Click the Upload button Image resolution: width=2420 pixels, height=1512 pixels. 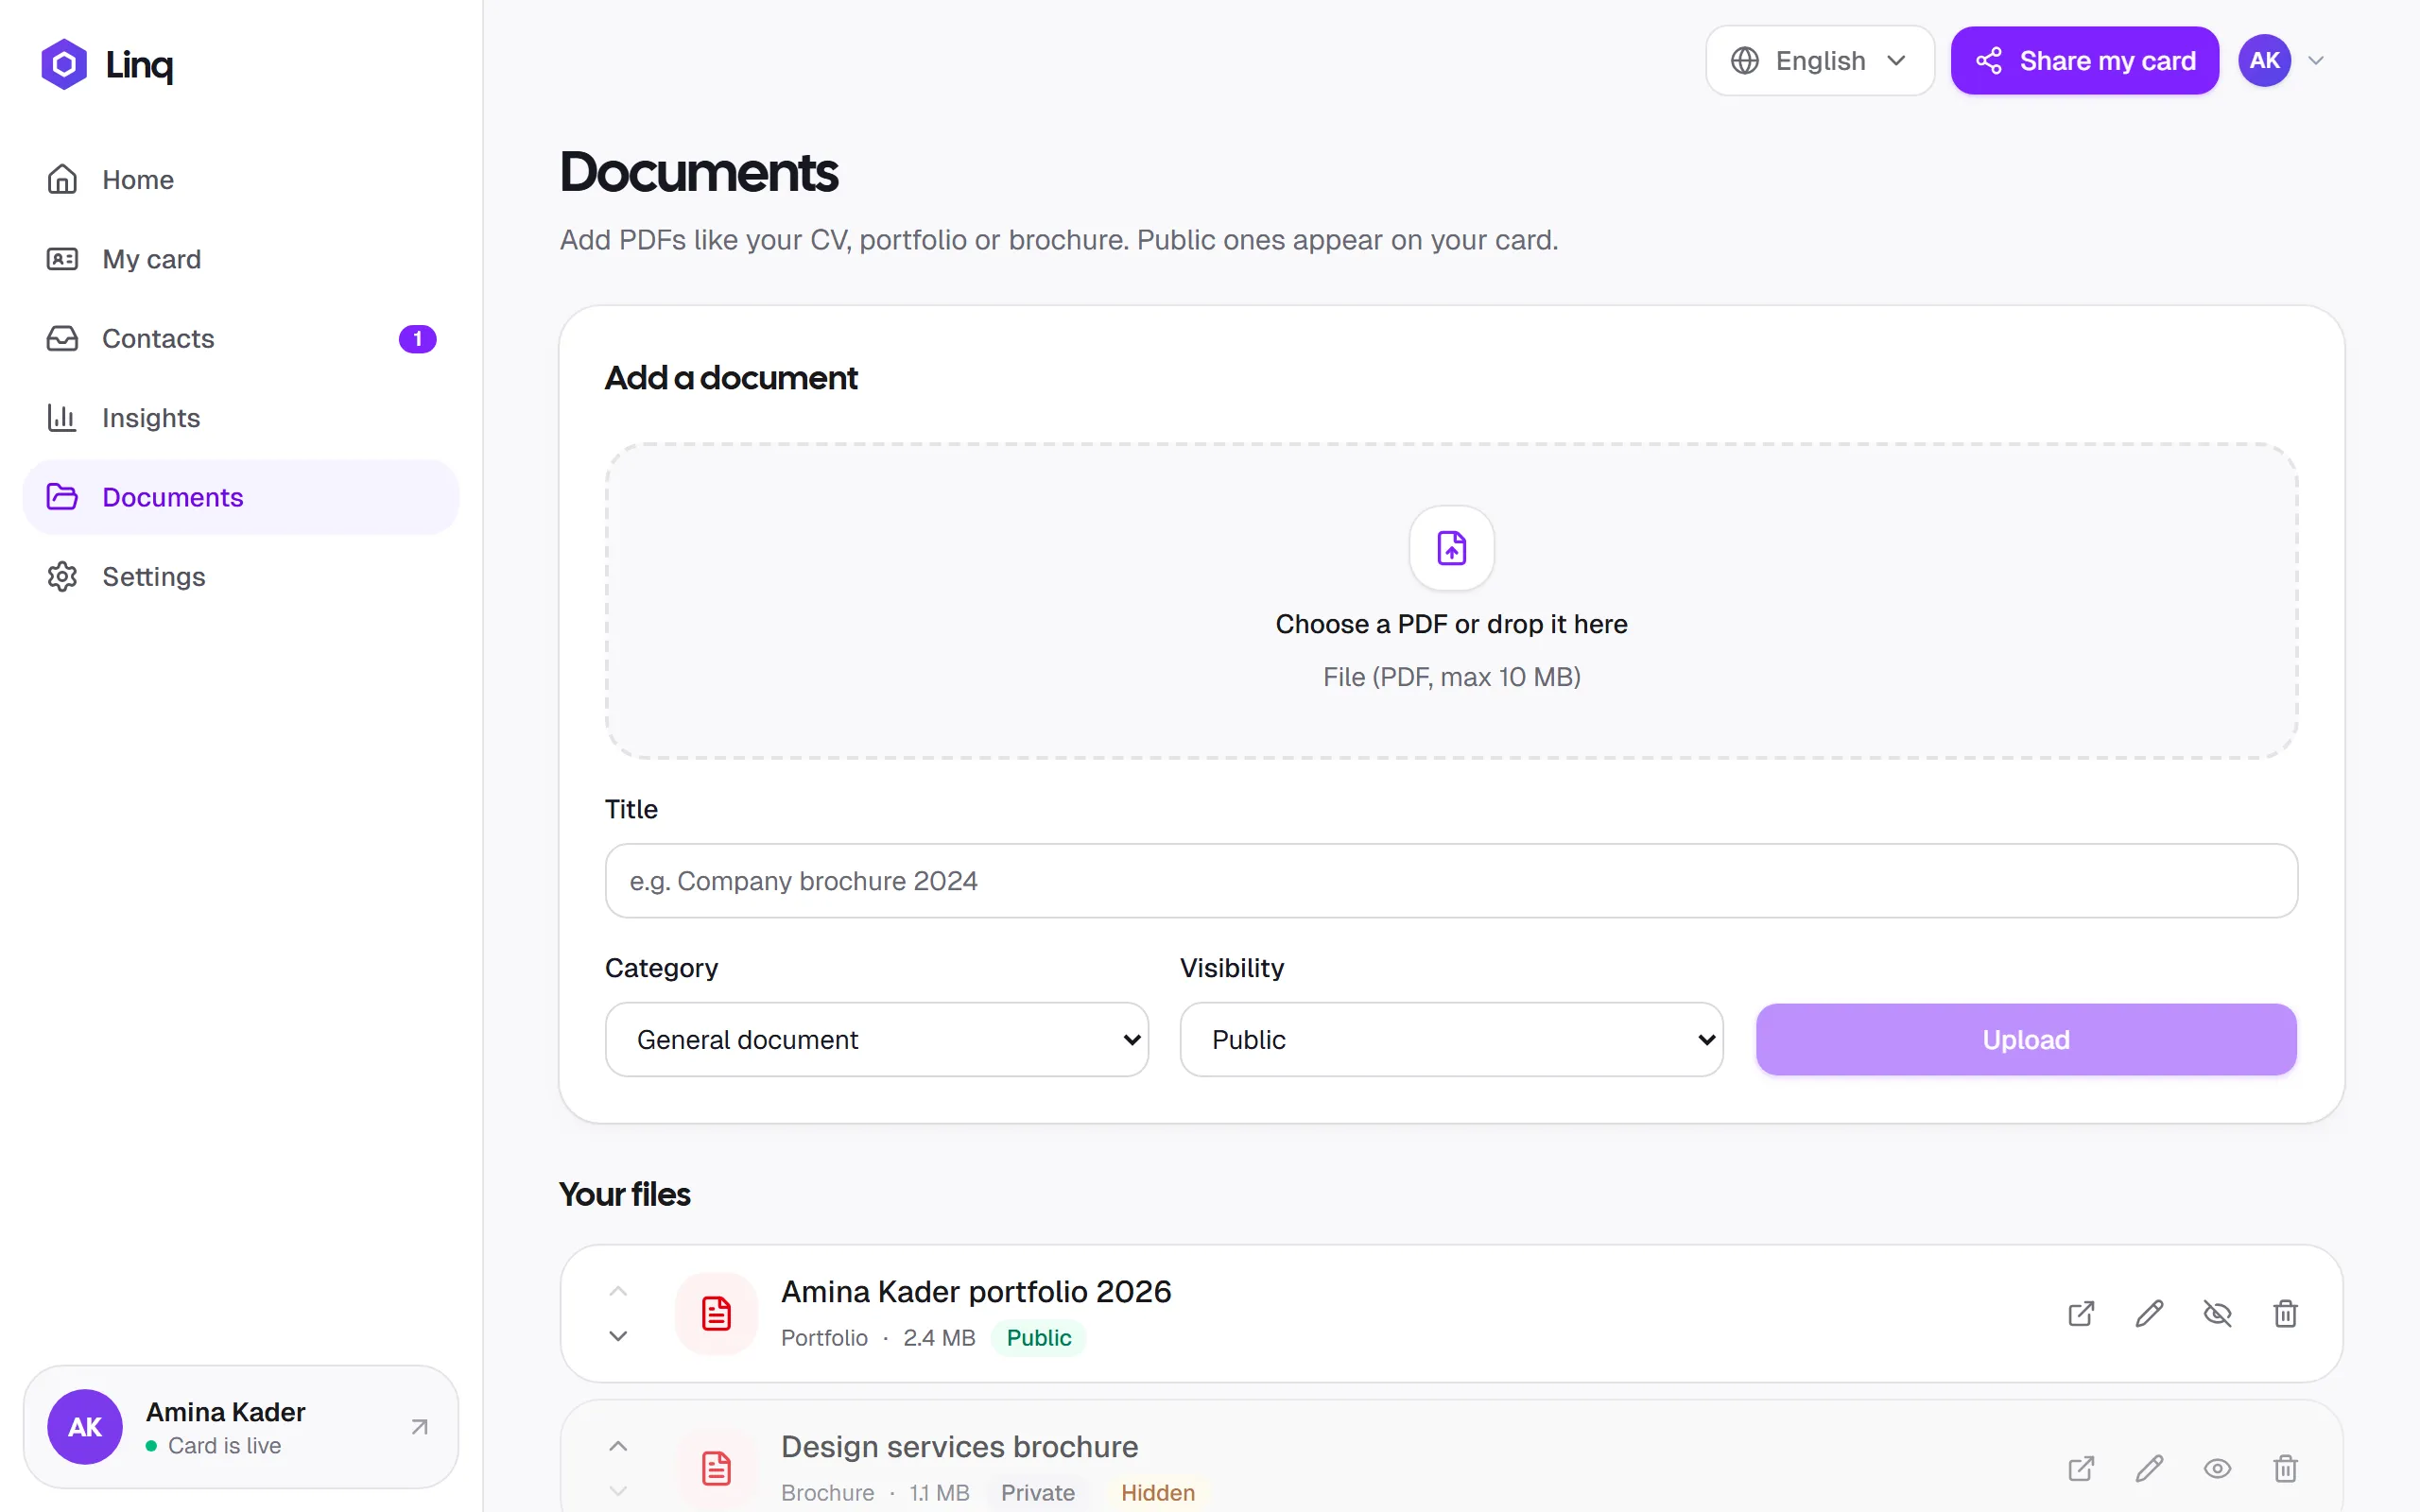[2026, 1040]
